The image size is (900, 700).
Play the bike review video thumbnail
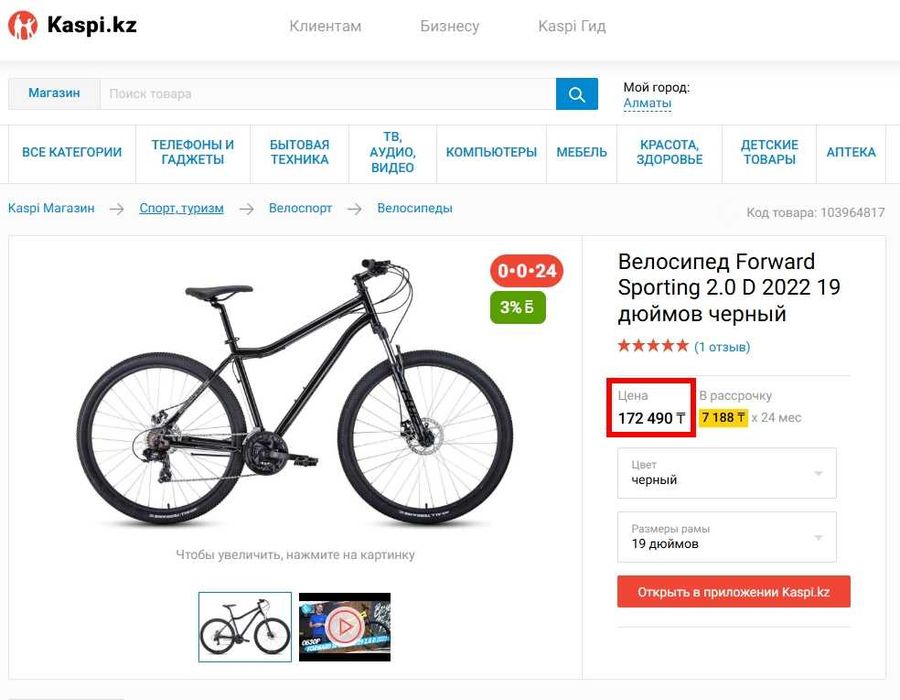[344, 626]
